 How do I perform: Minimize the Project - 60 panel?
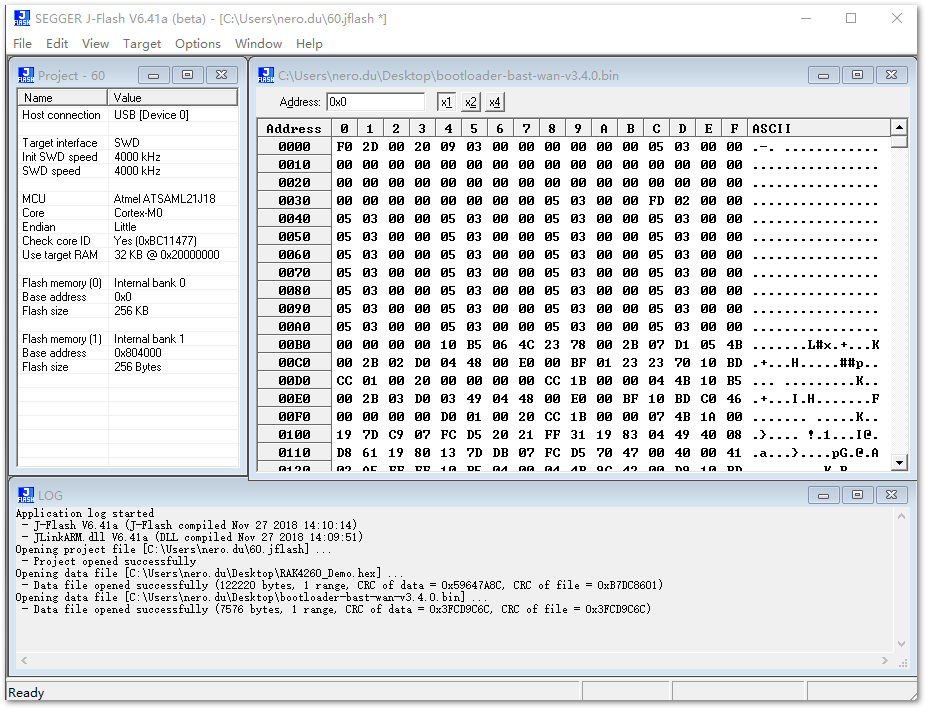pyautogui.click(x=154, y=75)
